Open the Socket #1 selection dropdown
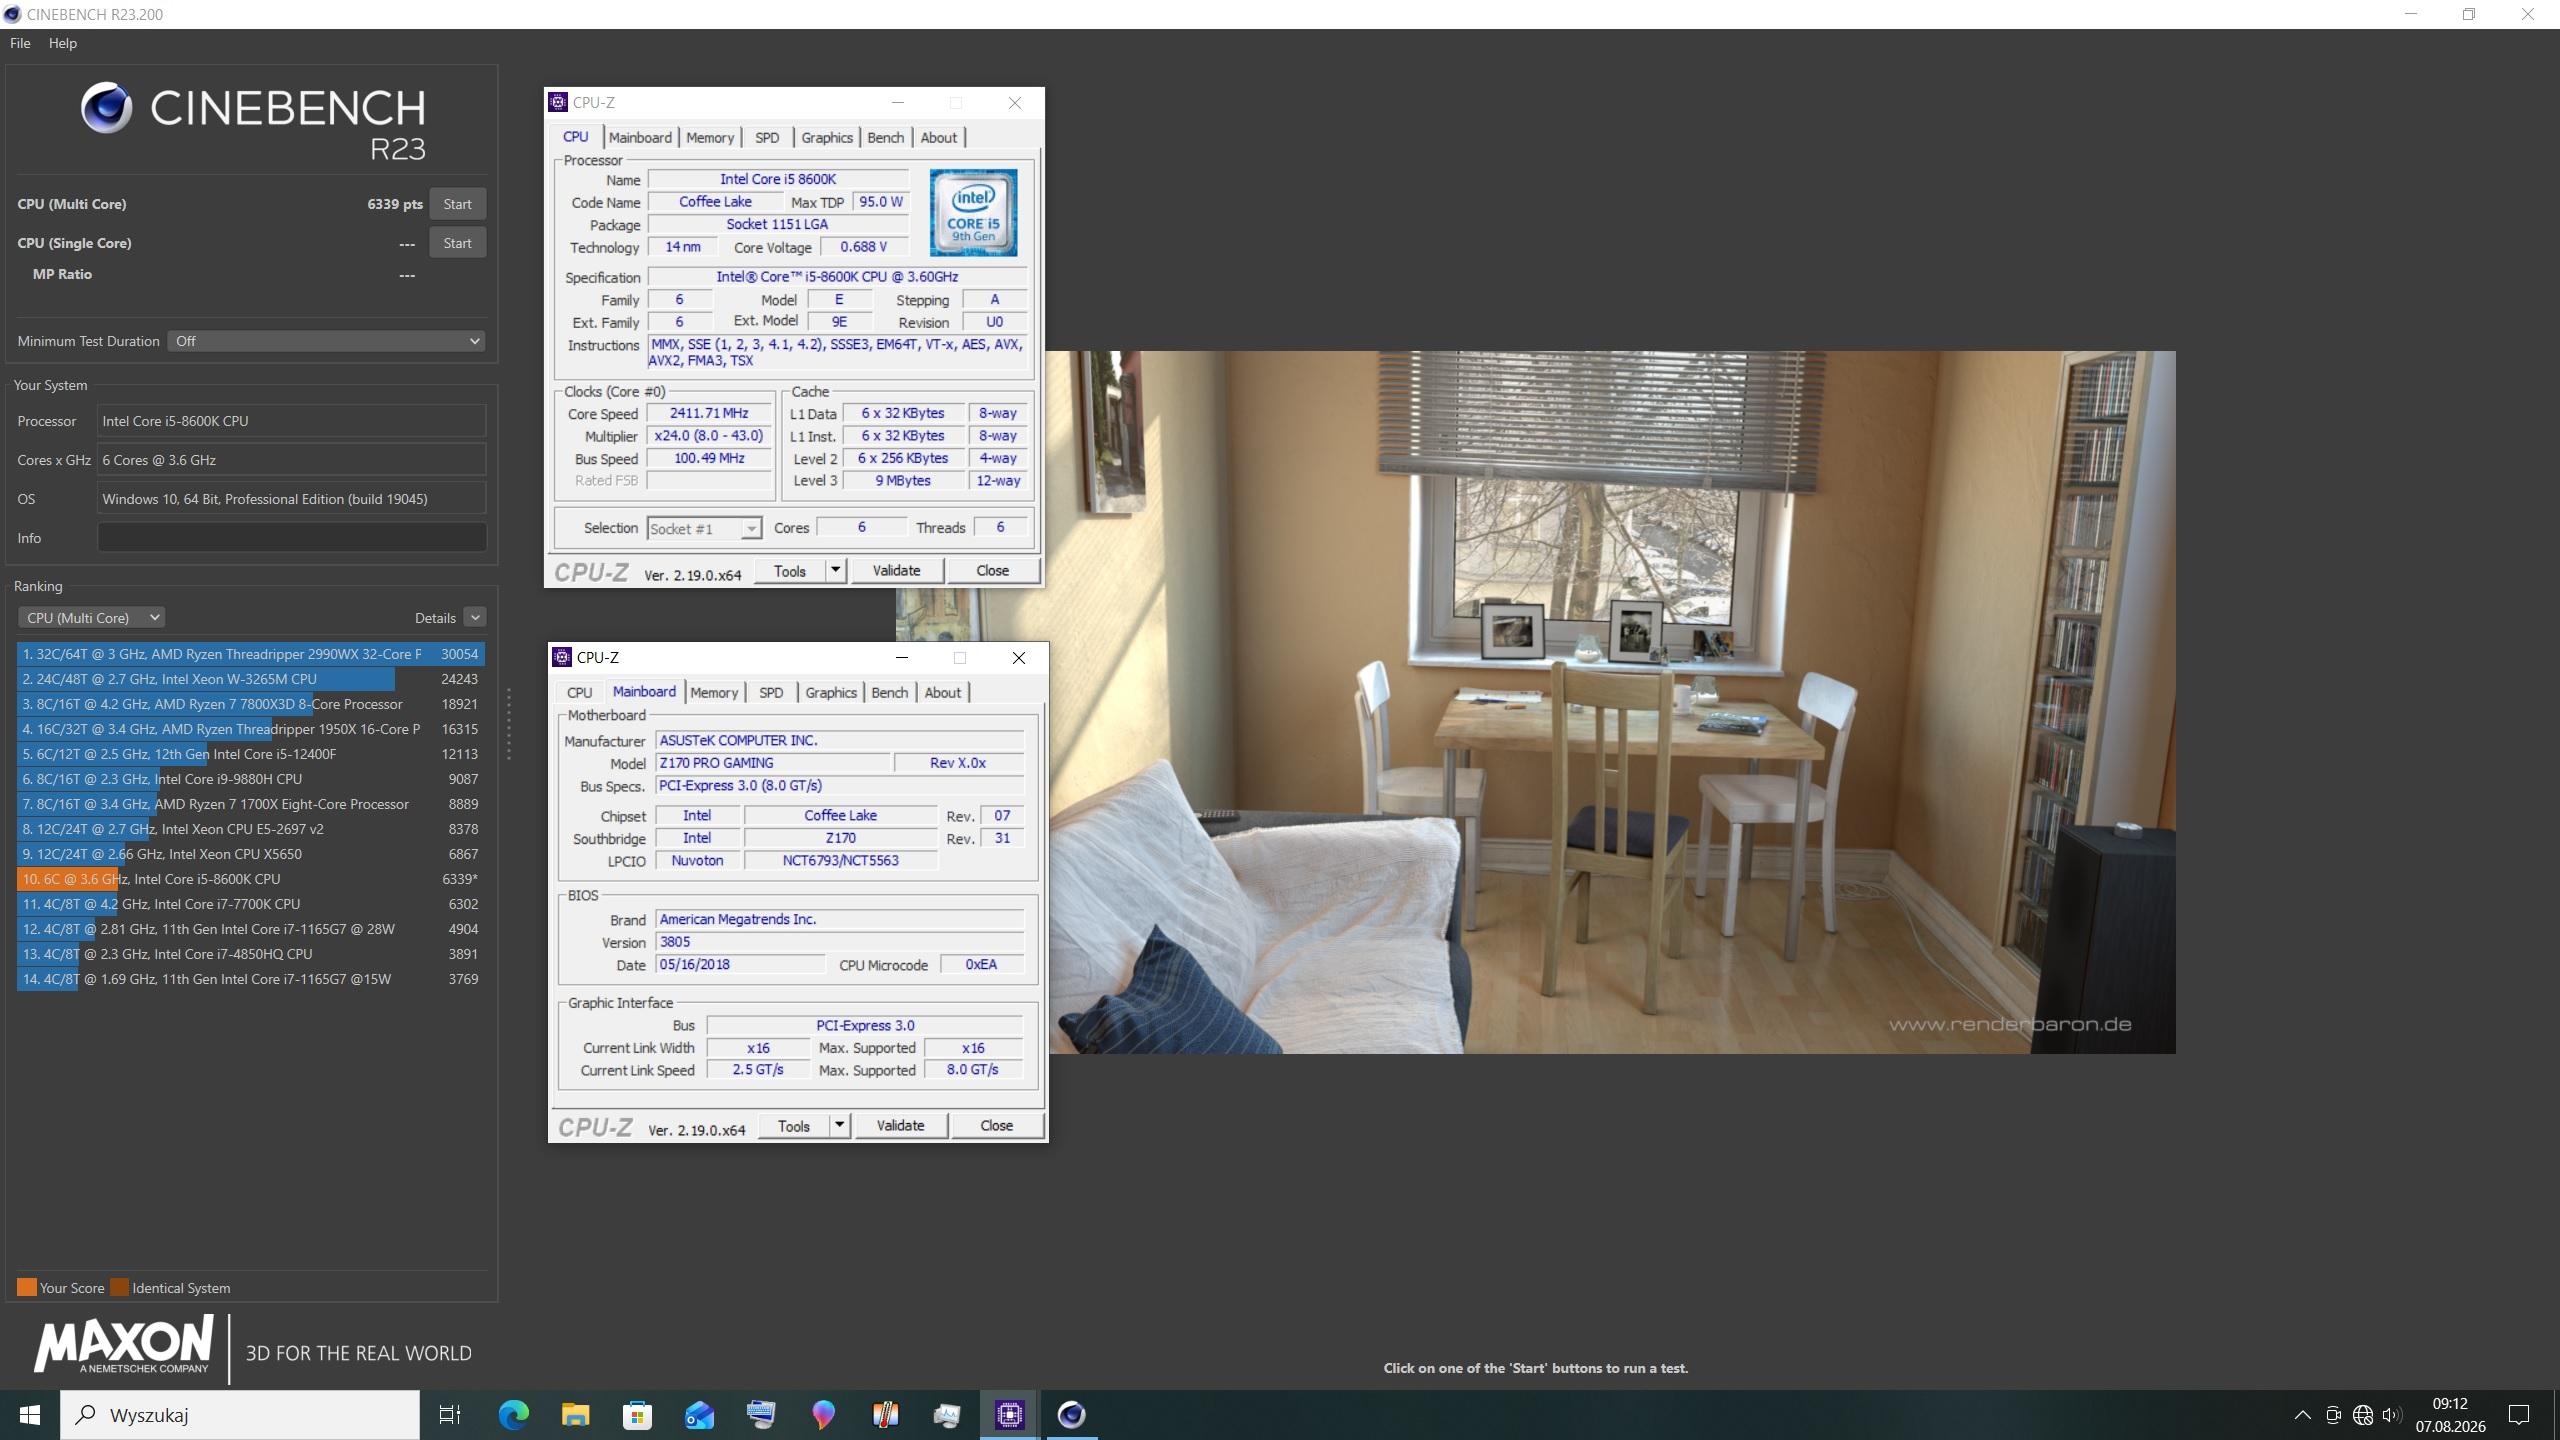The height and width of the screenshot is (1440, 2560). click(704, 528)
